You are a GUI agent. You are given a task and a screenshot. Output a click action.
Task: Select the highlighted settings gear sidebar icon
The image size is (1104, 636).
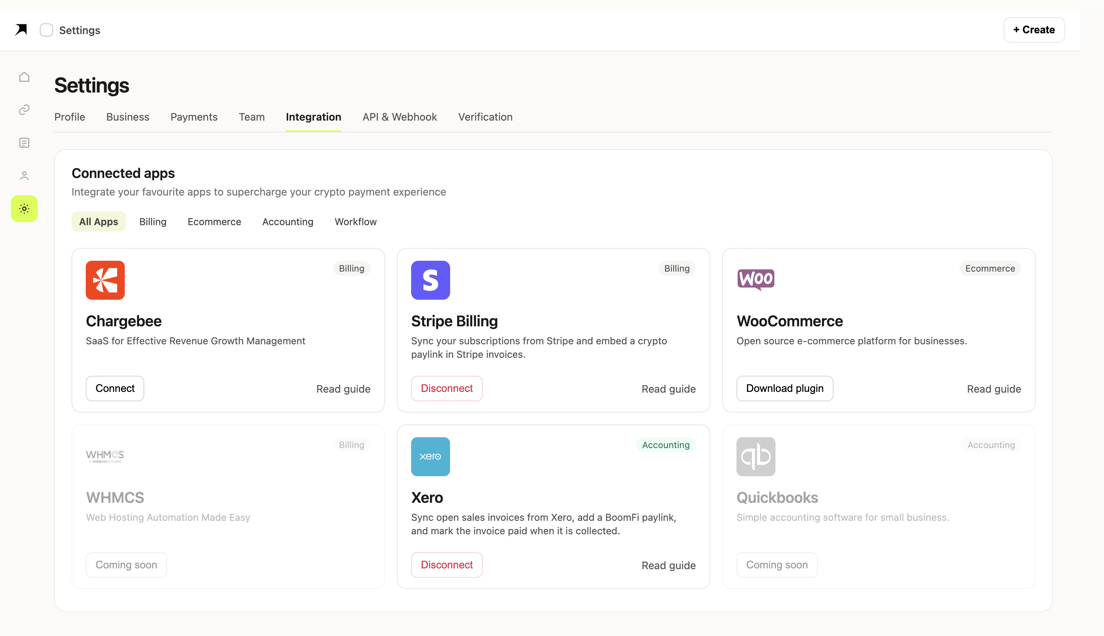click(x=24, y=208)
